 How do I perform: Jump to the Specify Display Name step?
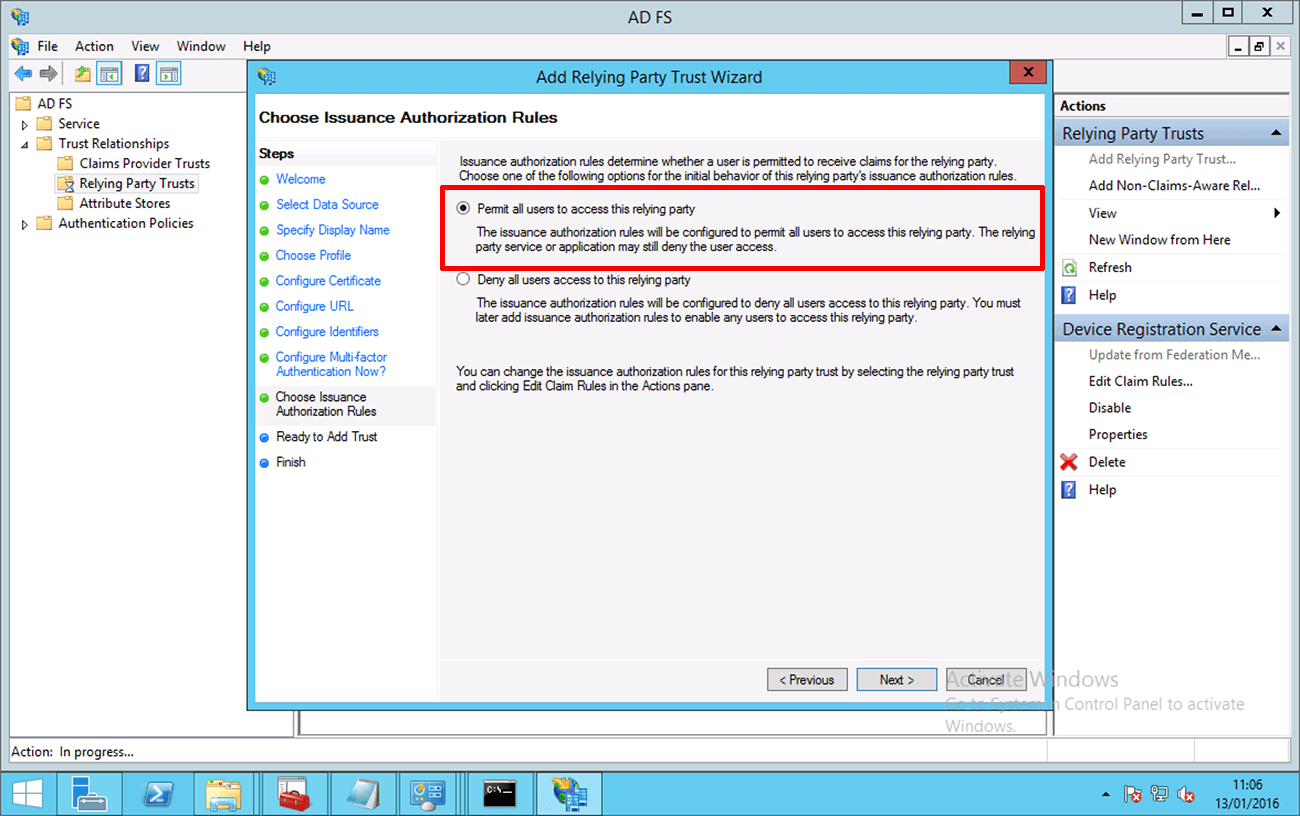point(333,230)
